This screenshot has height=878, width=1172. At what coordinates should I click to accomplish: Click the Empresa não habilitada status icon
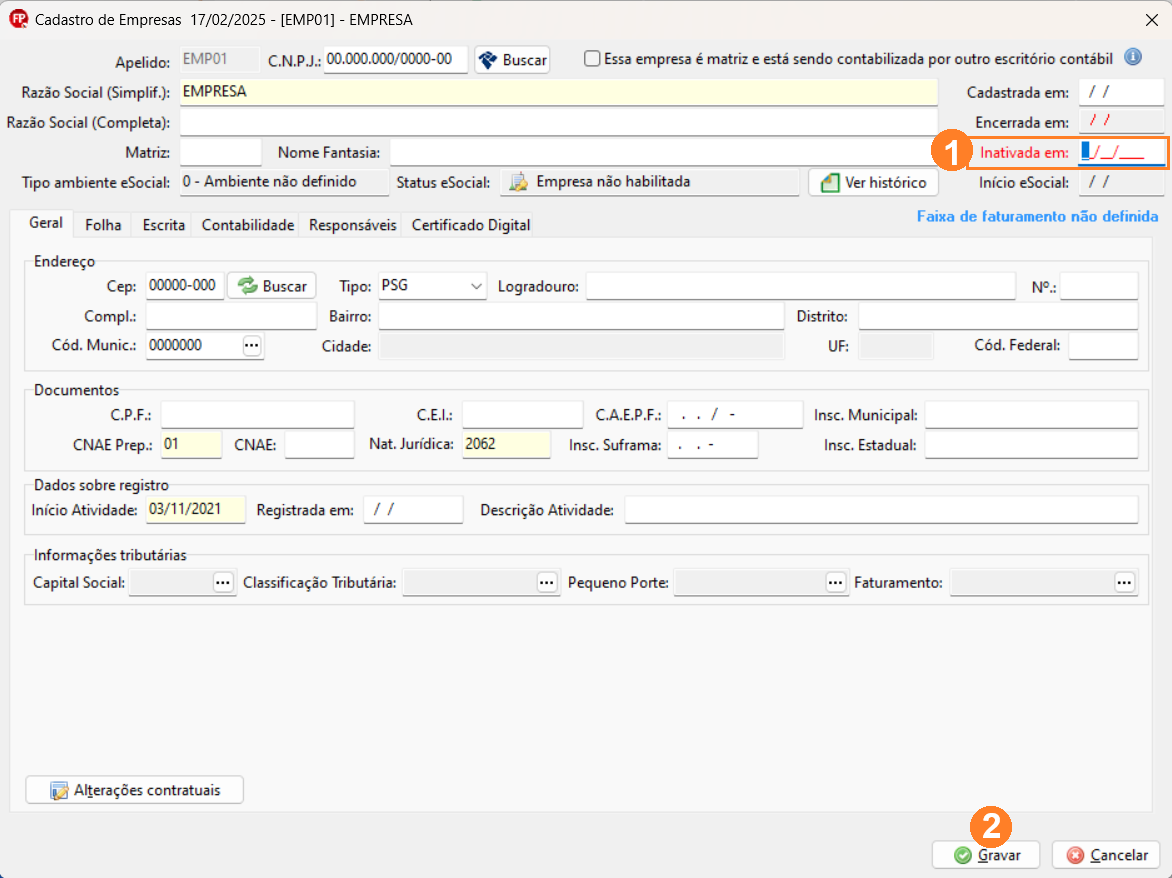pyautogui.click(x=519, y=182)
